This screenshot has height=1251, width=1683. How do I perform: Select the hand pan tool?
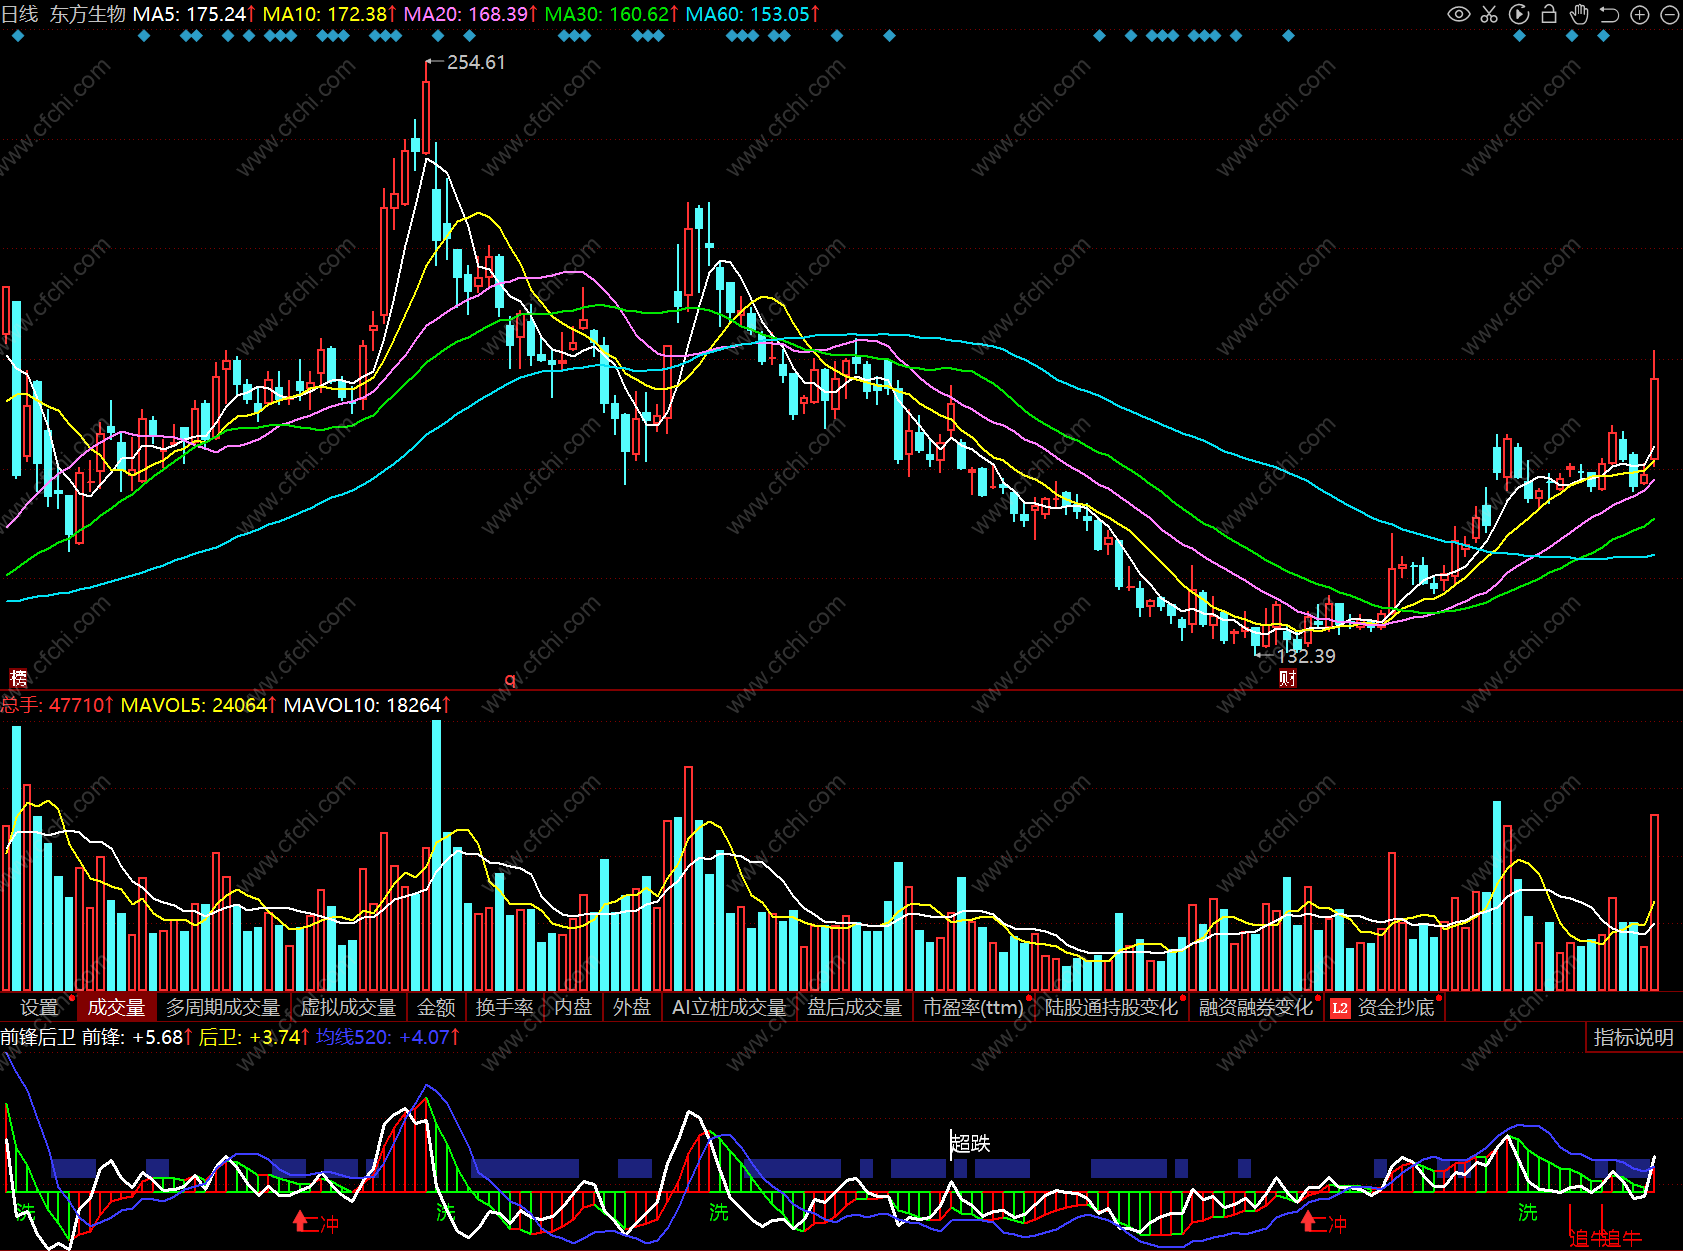(x=1579, y=14)
